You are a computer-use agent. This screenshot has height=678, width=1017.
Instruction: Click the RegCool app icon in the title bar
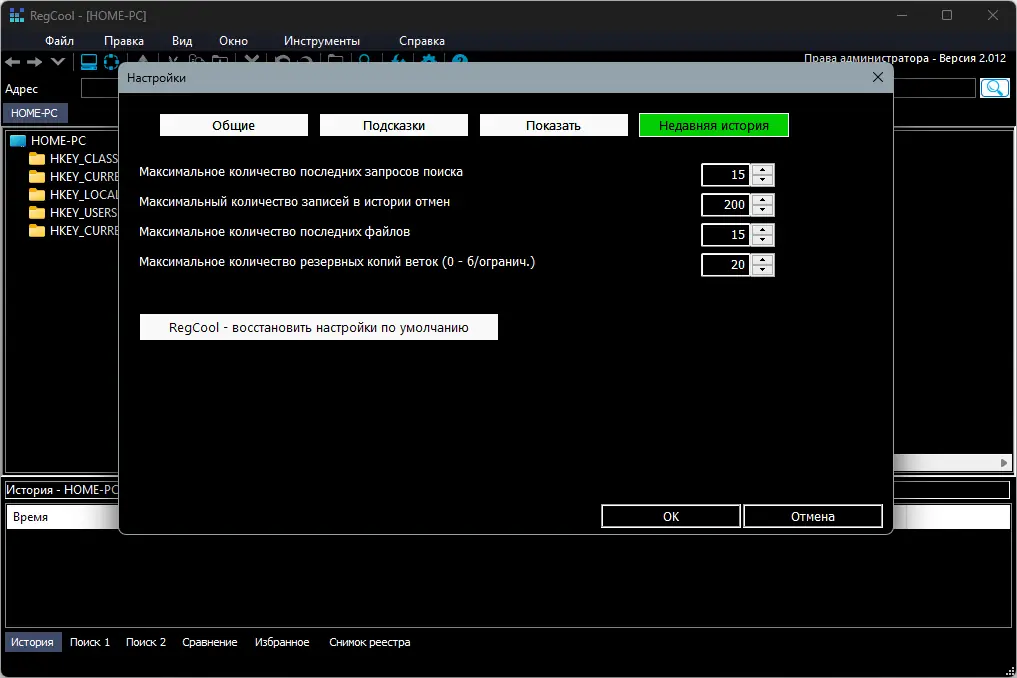[16, 15]
